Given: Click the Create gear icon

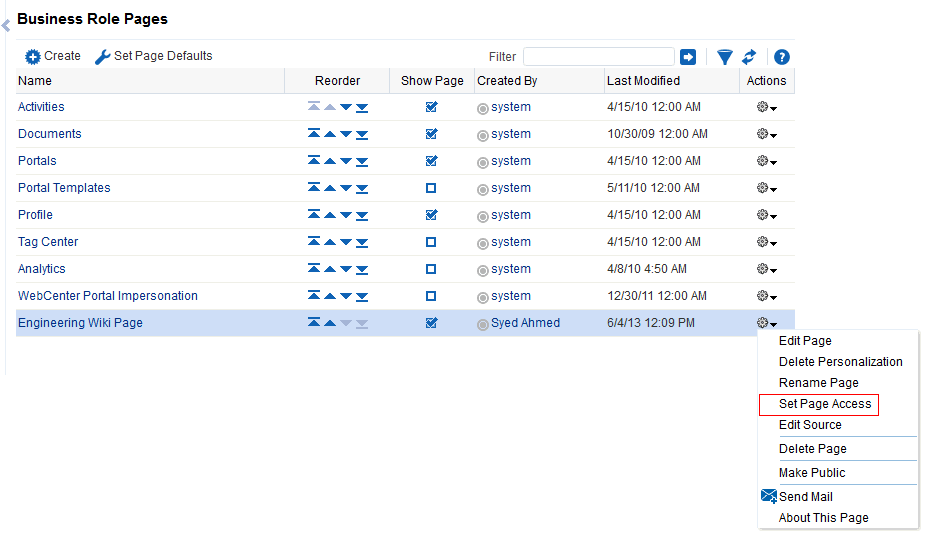Looking at the screenshot, I should (32, 57).
